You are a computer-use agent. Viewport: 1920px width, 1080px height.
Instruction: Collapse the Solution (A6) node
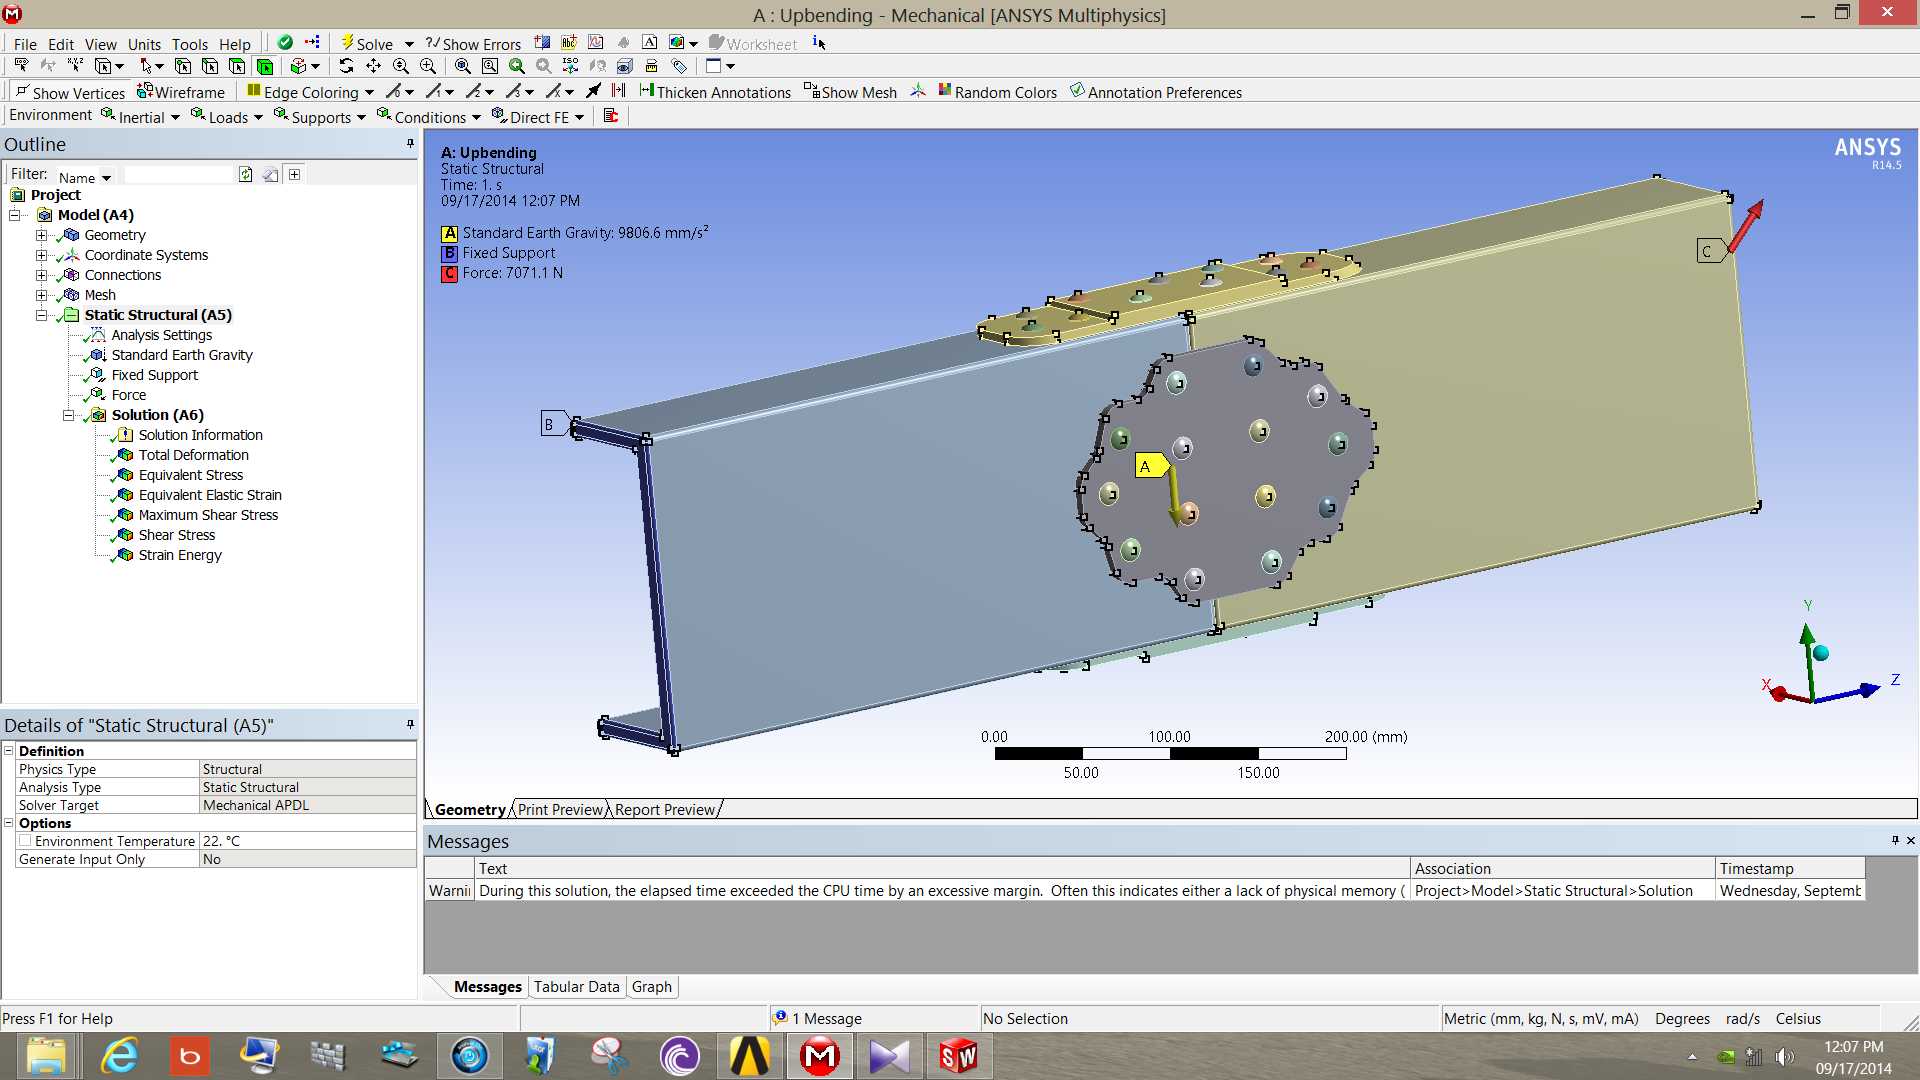68,415
